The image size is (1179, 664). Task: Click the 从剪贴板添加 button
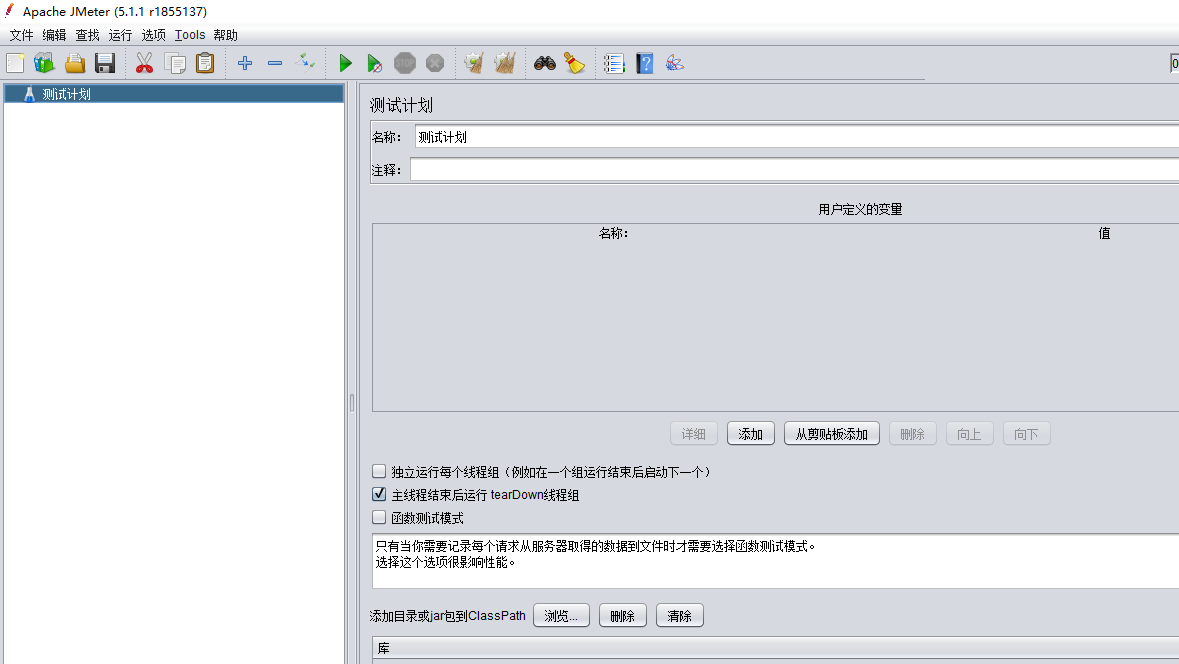pos(832,434)
